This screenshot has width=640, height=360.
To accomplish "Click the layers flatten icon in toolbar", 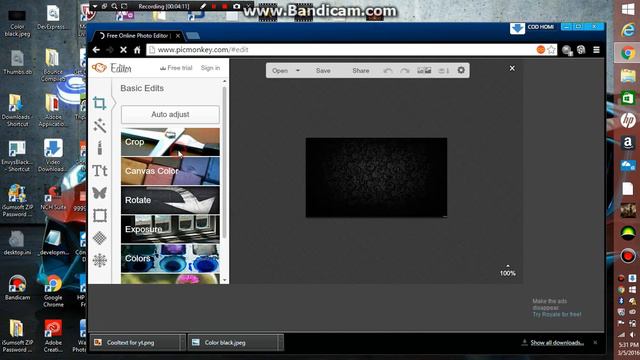I will [444, 71].
